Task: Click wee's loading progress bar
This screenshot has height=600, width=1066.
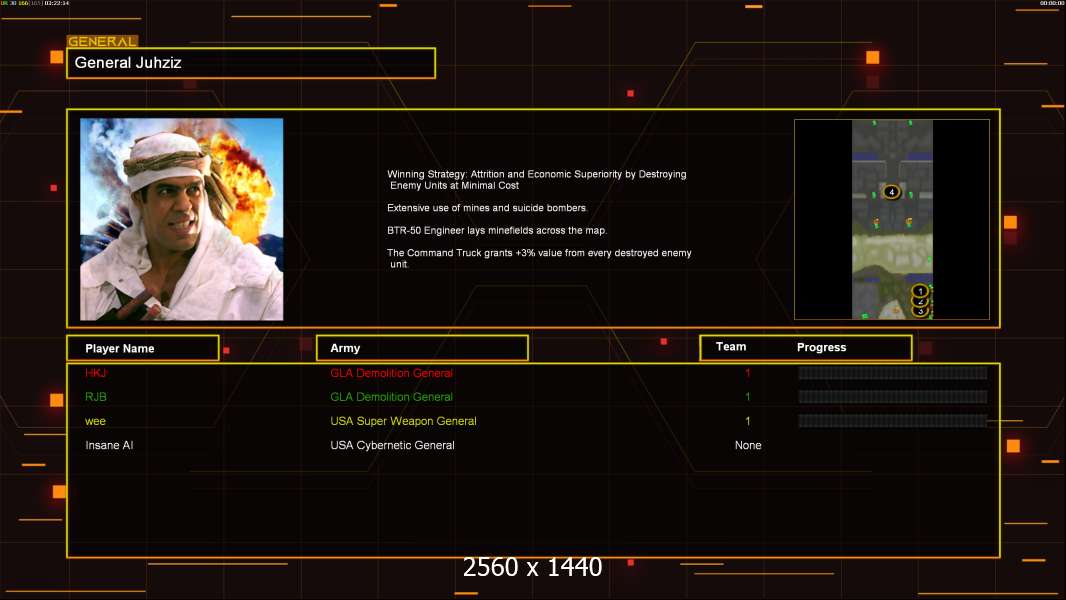Action: point(893,421)
